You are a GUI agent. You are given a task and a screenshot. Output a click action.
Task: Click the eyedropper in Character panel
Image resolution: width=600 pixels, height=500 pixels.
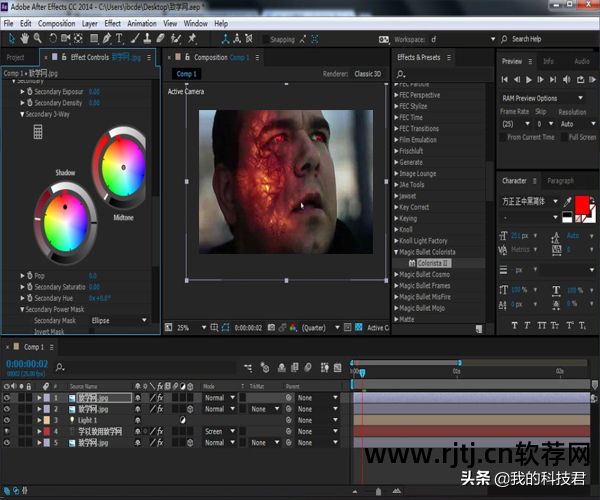pyautogui.click(x=567, y=203)
